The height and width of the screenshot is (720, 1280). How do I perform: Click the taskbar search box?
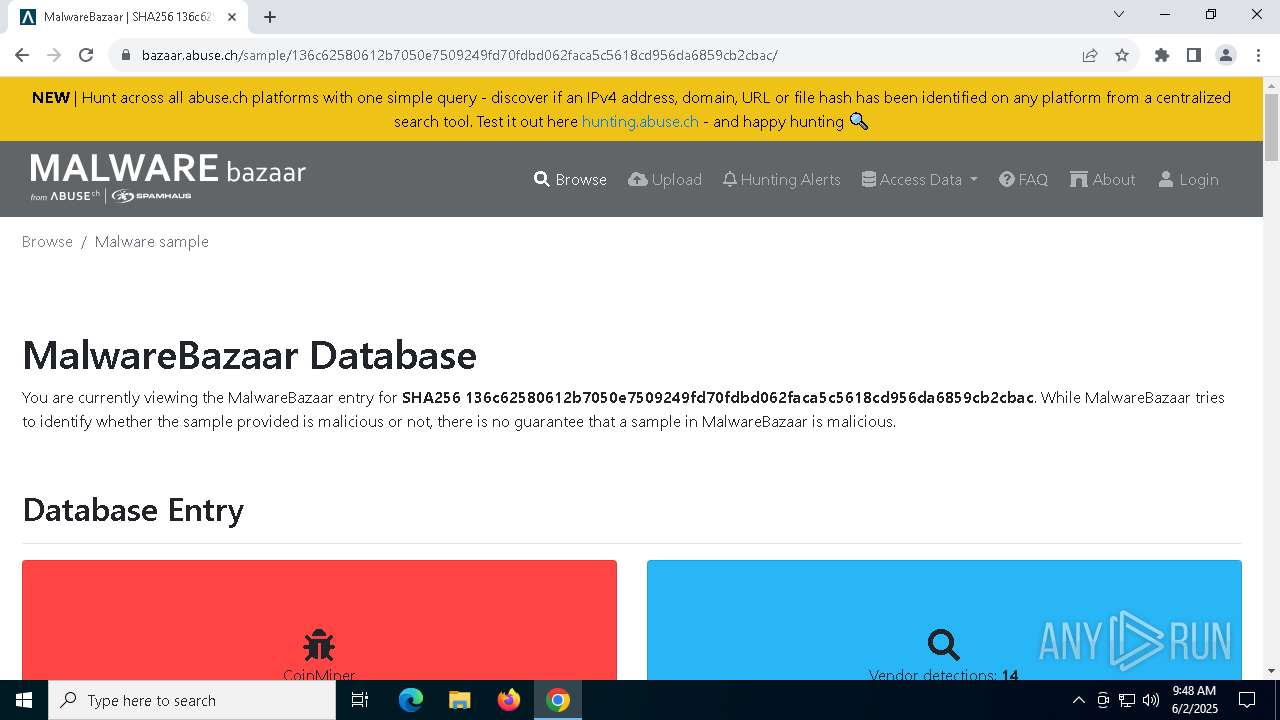pos(191,700)
